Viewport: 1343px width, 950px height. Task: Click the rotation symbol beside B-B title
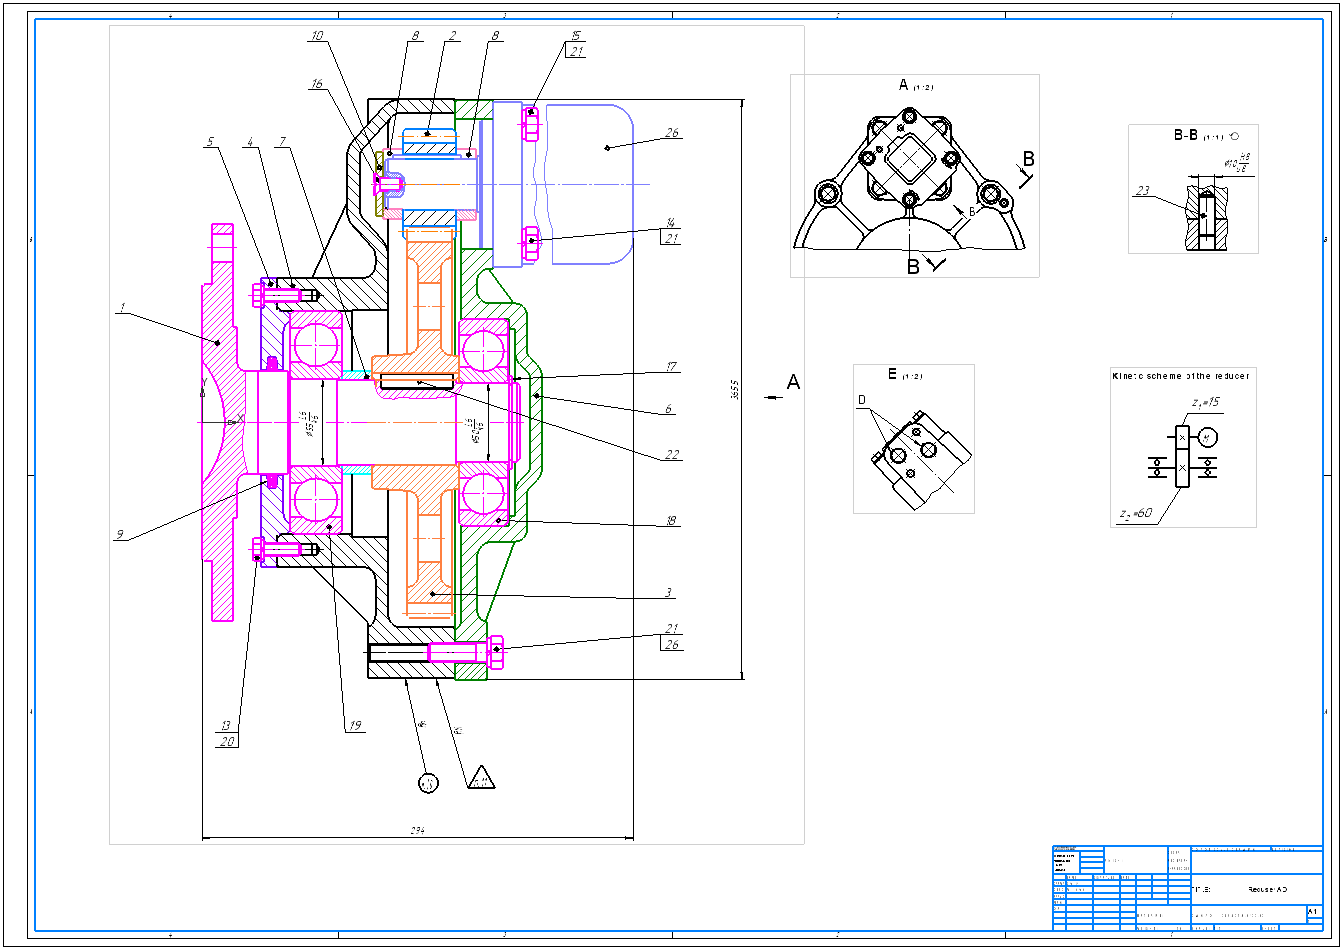coord(1238,135)
